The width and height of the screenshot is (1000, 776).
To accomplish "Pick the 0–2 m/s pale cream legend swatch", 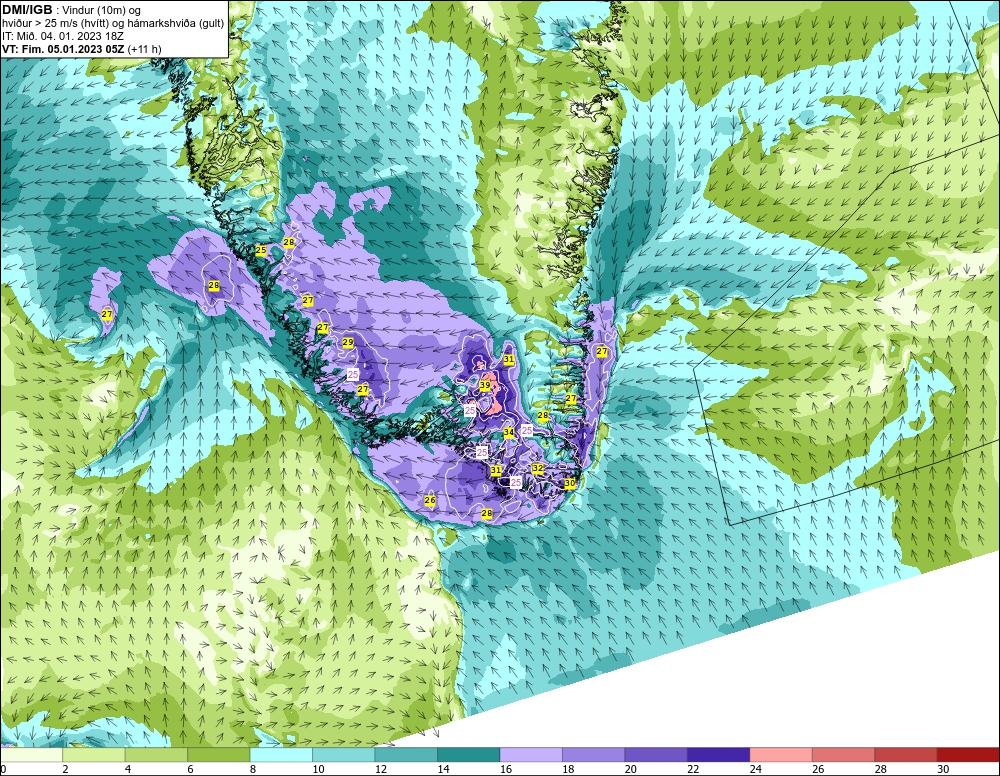I will (31, 755).
